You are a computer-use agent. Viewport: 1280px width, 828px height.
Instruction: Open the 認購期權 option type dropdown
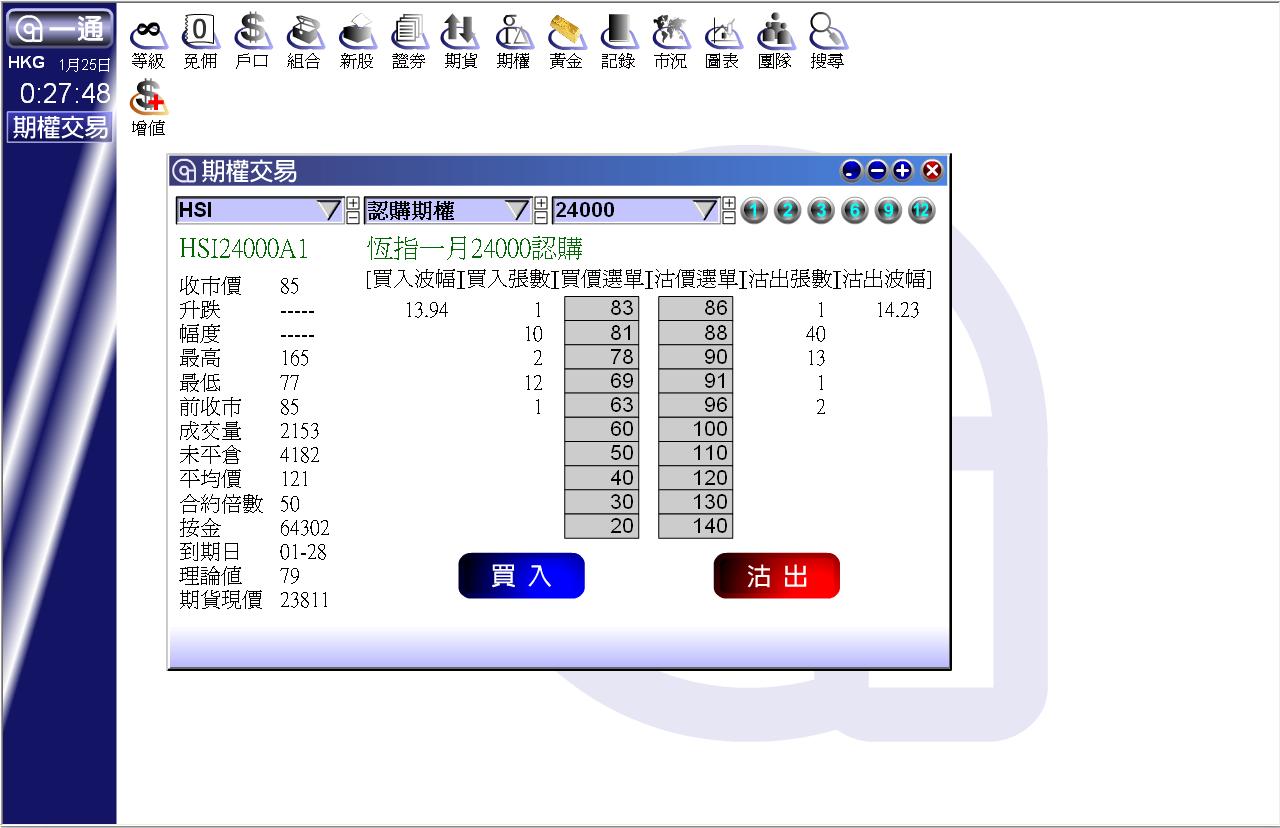[x=516, y=211]
